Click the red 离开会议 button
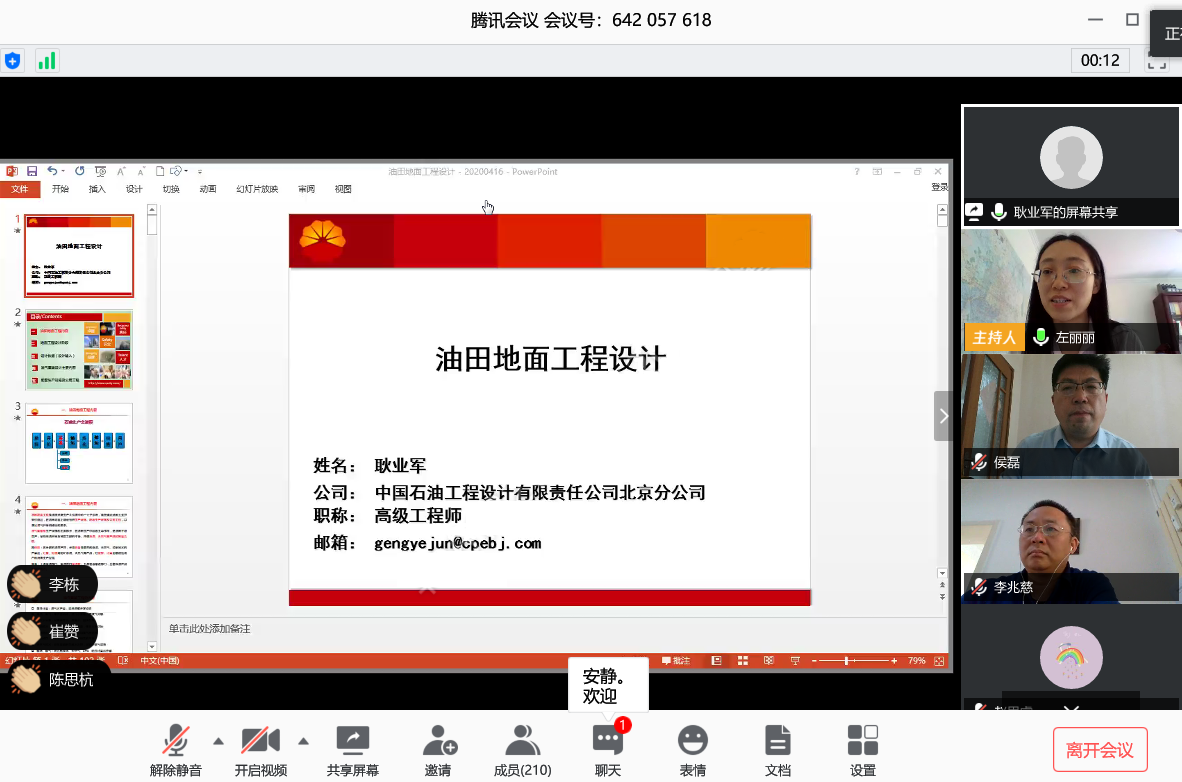This screenshot has width=1182, height=782. (1099, 750)
